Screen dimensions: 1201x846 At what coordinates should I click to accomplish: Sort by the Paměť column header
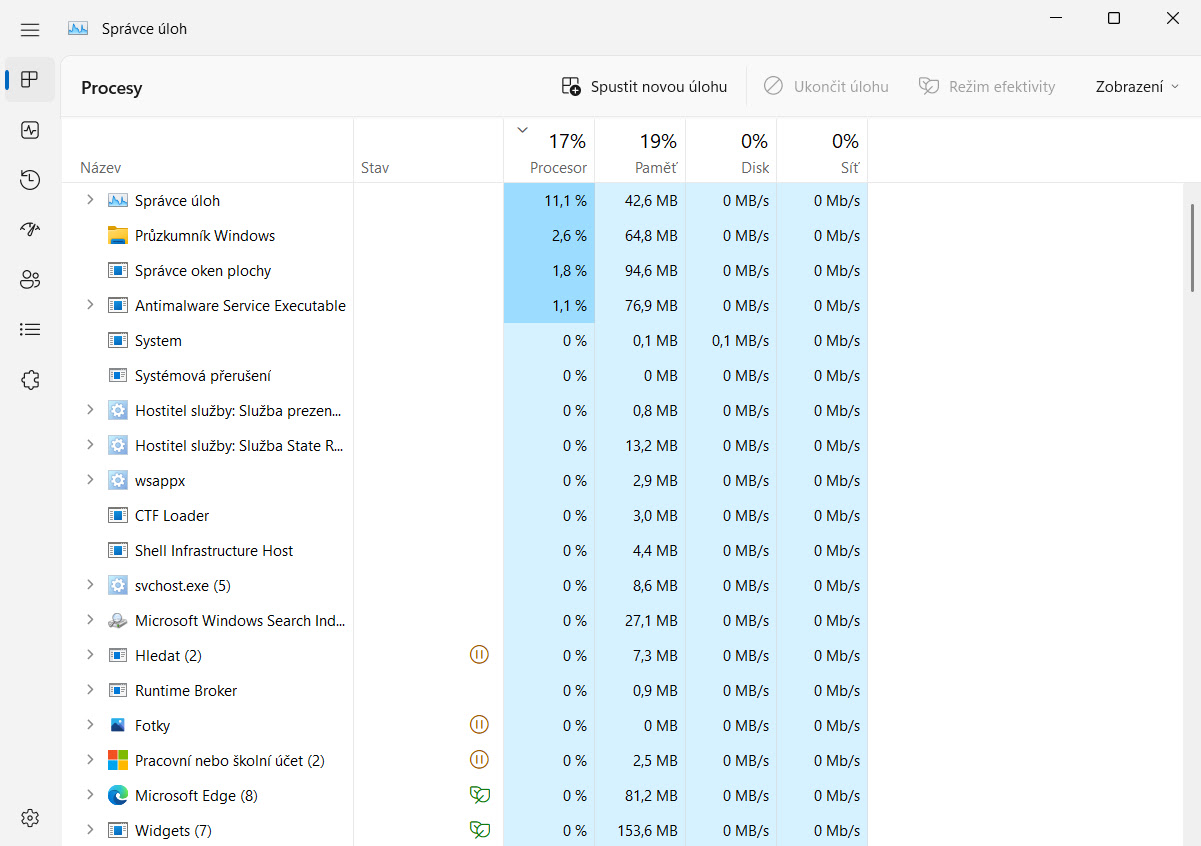640,151
